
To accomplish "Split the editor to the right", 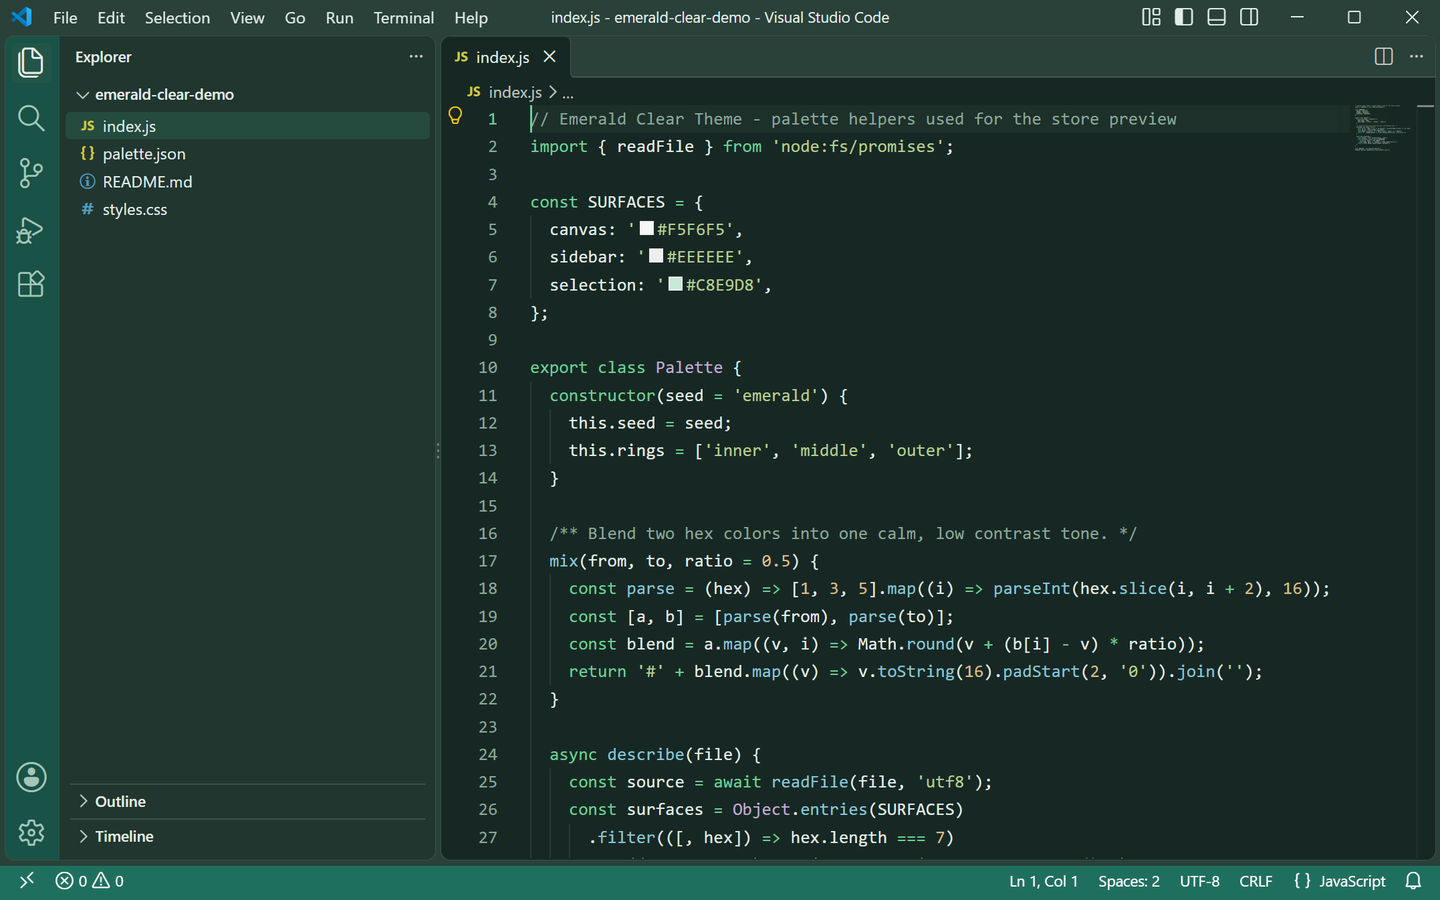I will click(1384, 57).
